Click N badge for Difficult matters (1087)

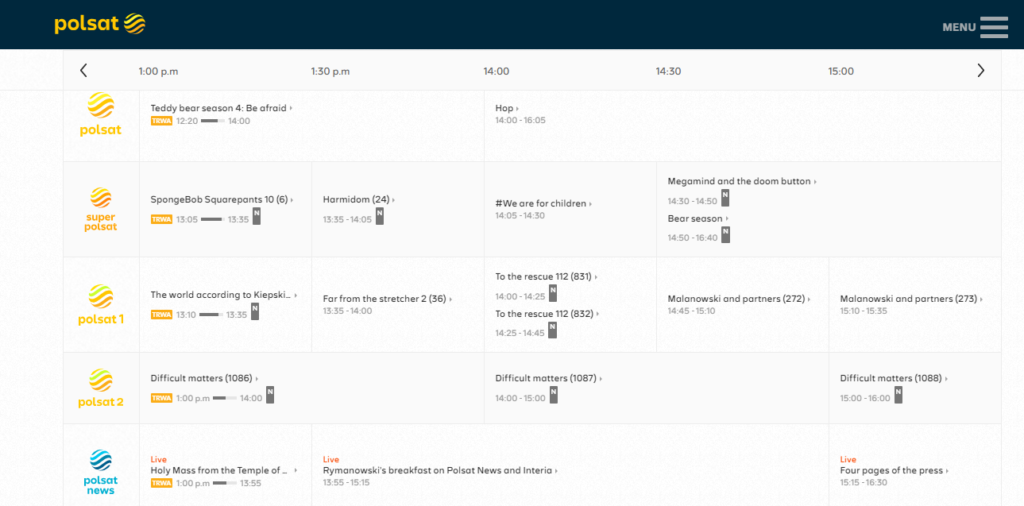click(553, 395)
